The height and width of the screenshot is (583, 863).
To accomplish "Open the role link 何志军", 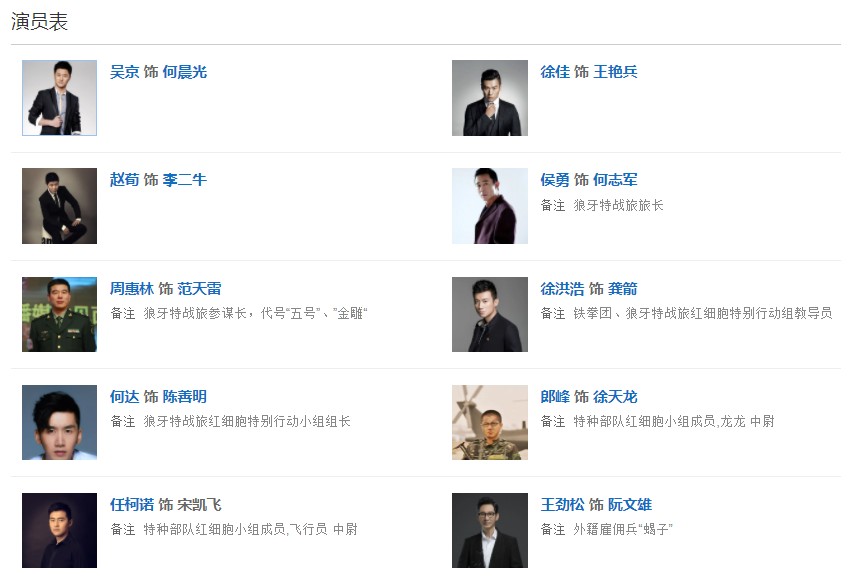I will [x=615, y=180].
